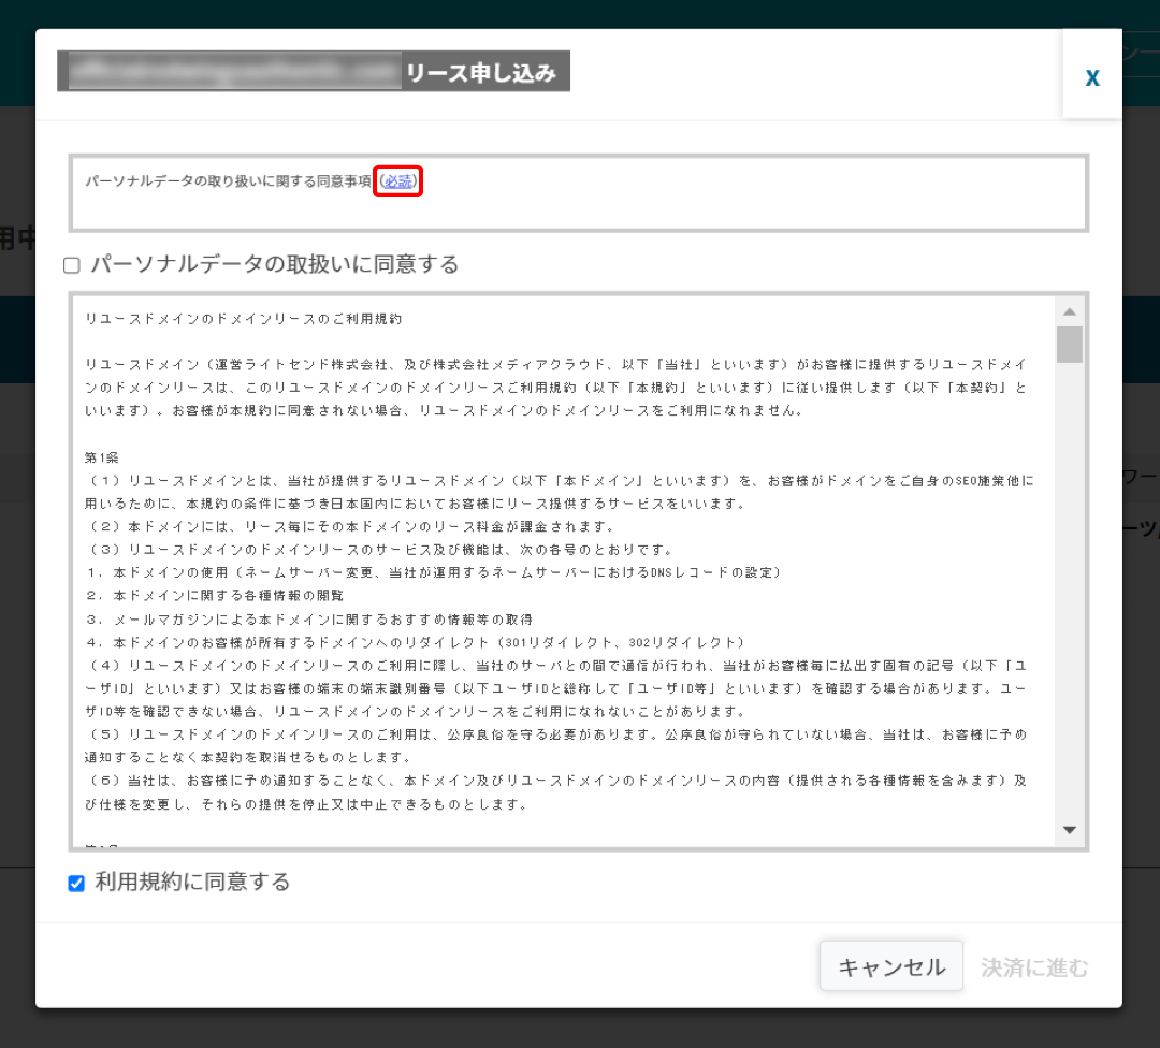The height and width of the screenshot is (1048, 1160).
Task: Click the blue X icon to dismiss the dialog
Action: (x=1092, y=77)
